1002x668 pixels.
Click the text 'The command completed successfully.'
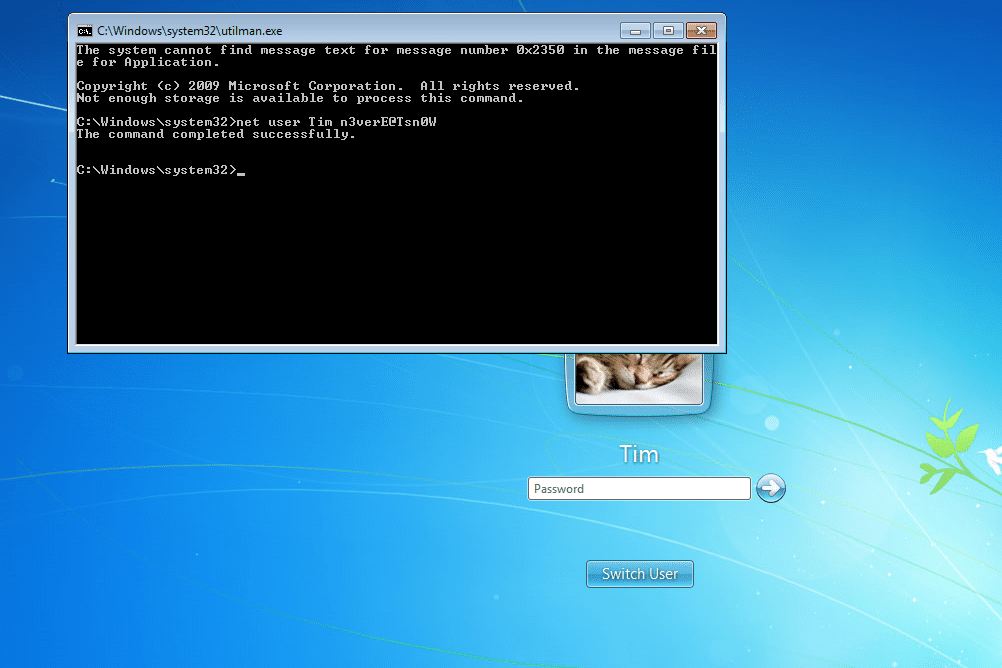[x=215, y=134]
